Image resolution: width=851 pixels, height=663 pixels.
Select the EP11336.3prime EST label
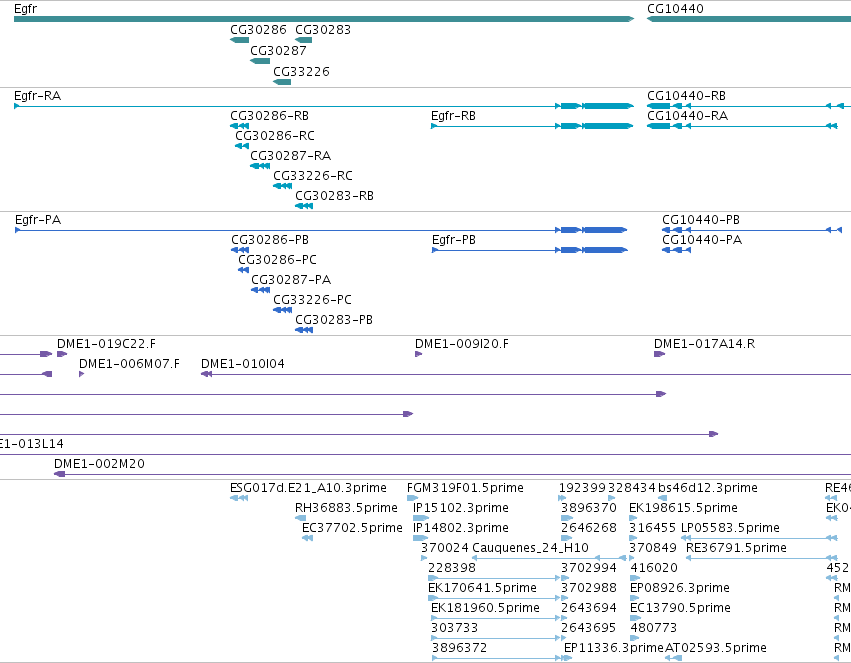click(x=614, y=648)
